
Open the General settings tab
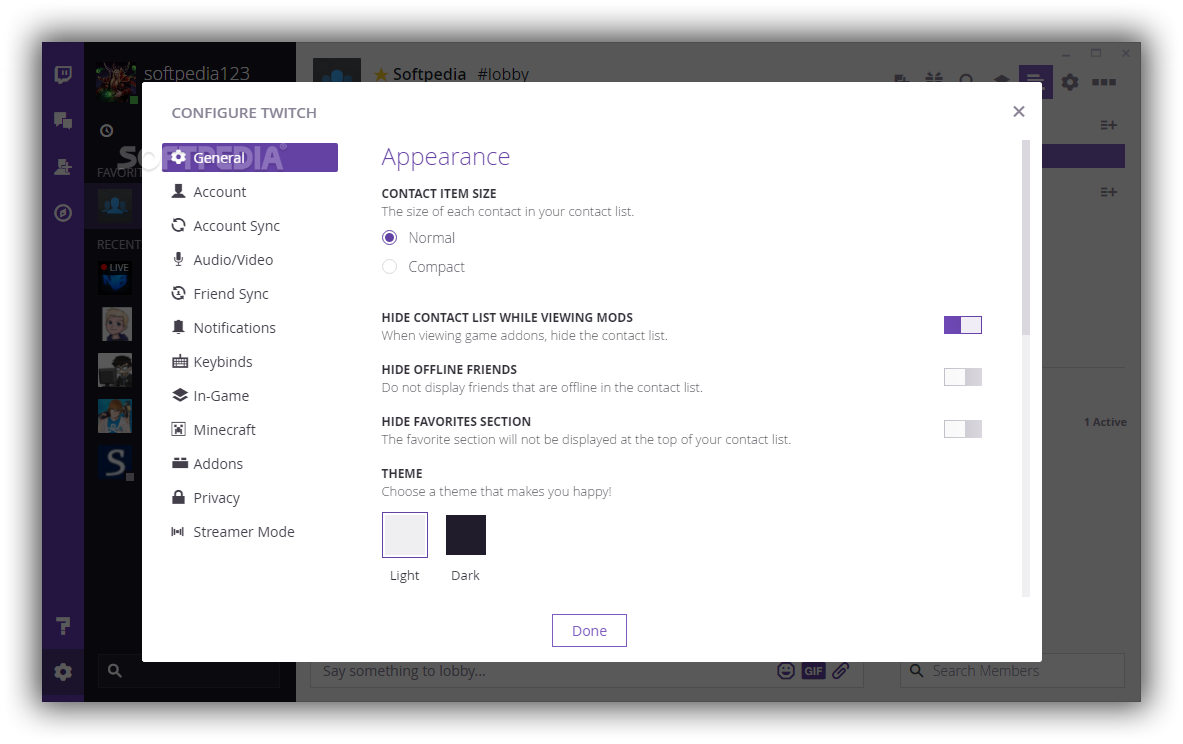250,158
